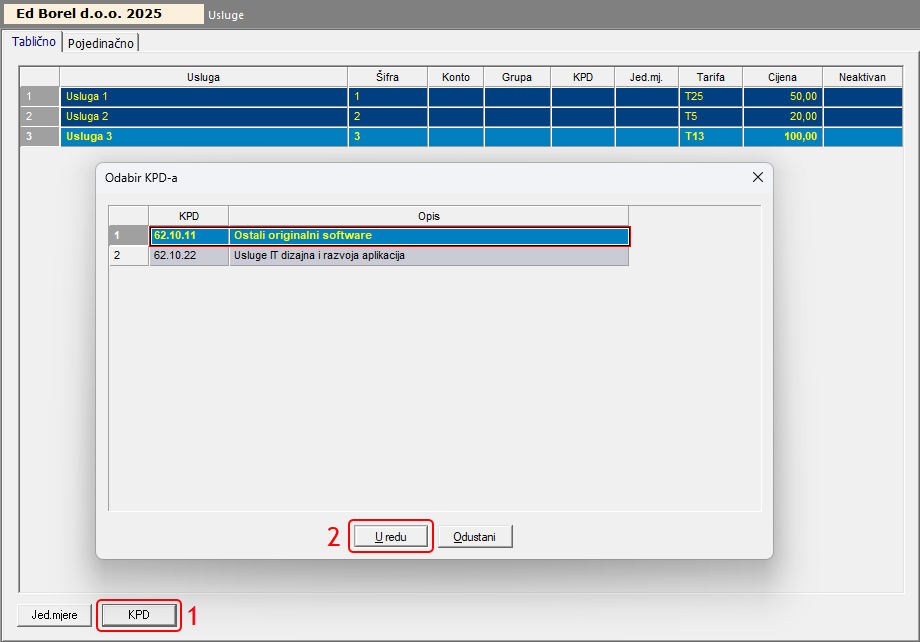Select the Usluga 2 row
Viewport: 920px width, 642px height.
(x=203, y=117)
